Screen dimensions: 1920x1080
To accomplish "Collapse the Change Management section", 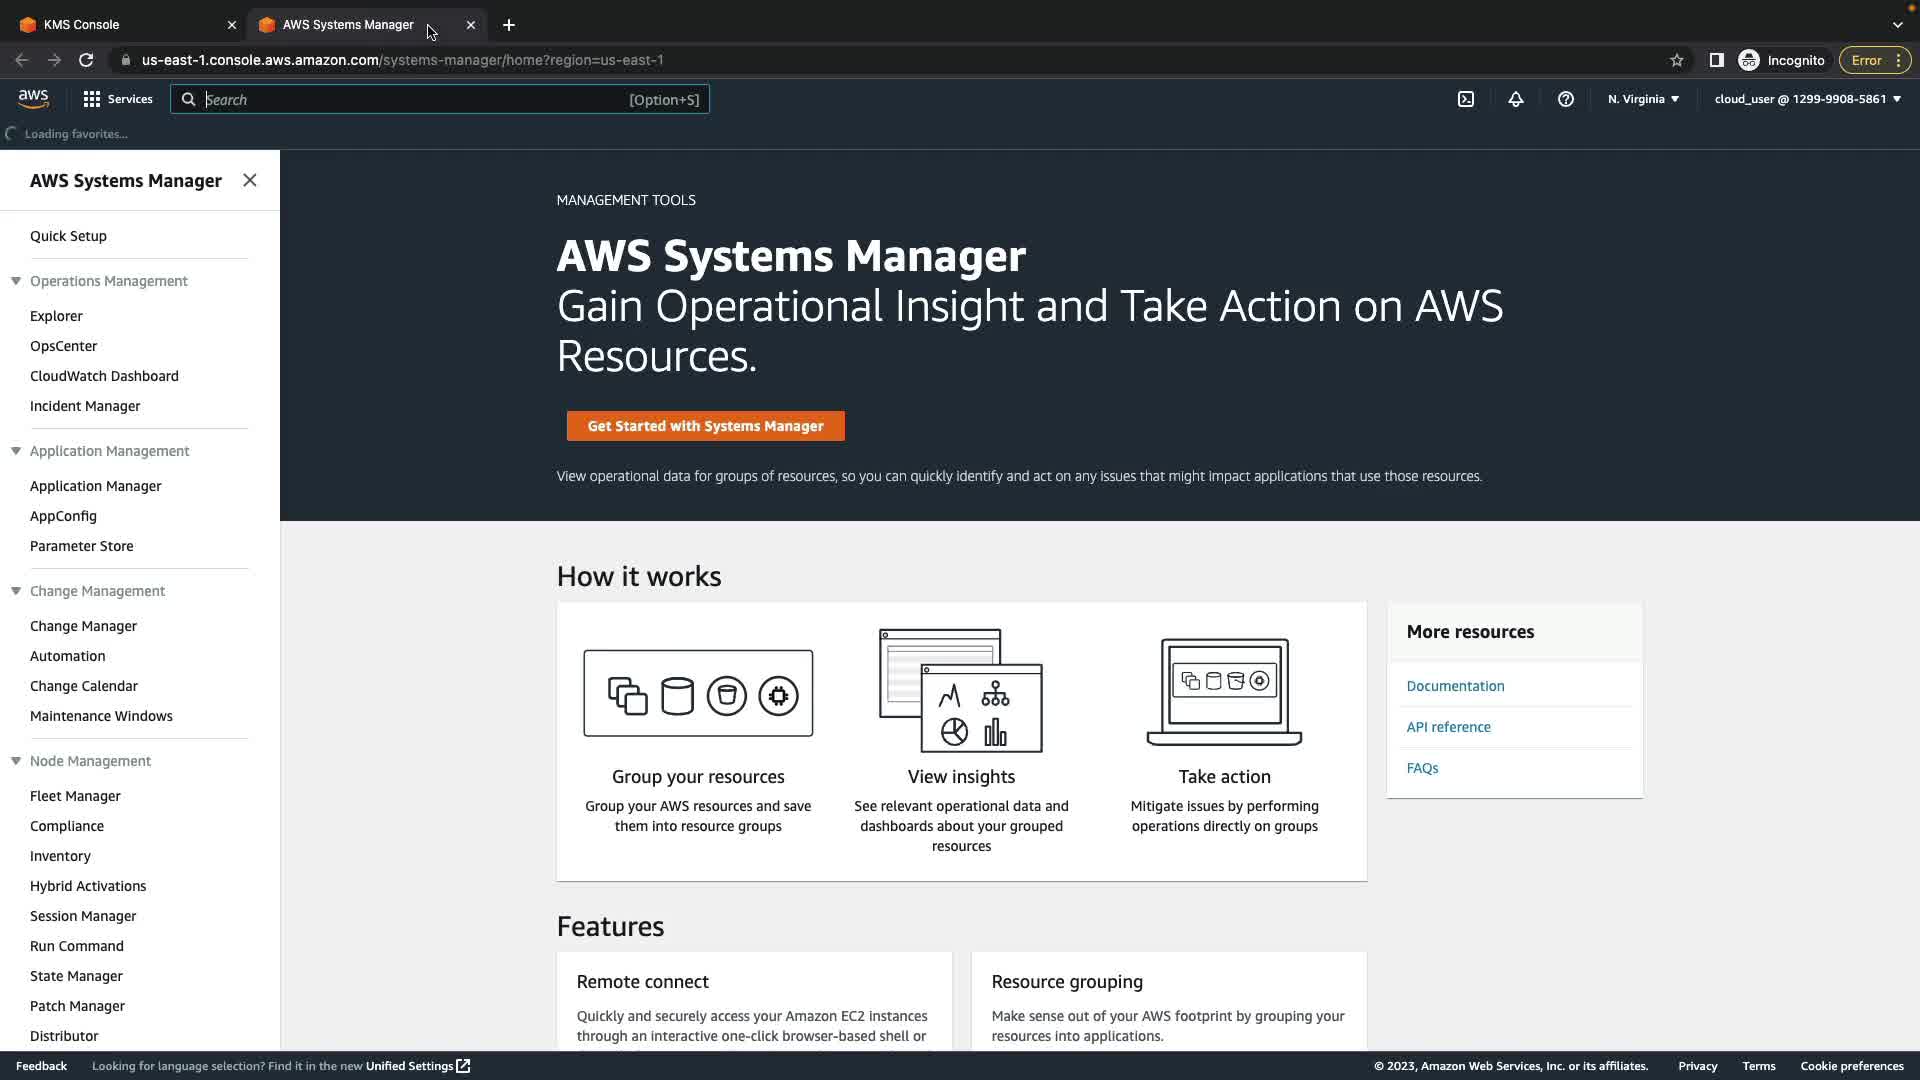I will click(16, 591).
